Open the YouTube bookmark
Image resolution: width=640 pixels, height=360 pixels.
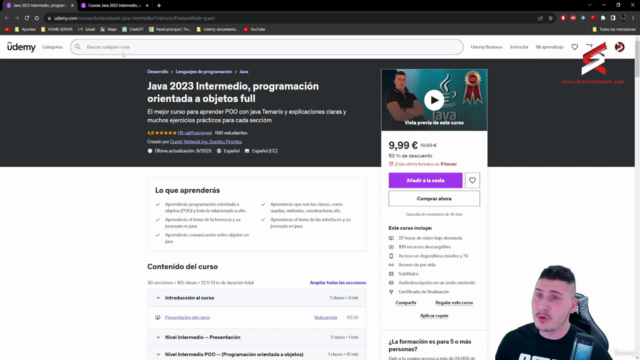point(254,29)
